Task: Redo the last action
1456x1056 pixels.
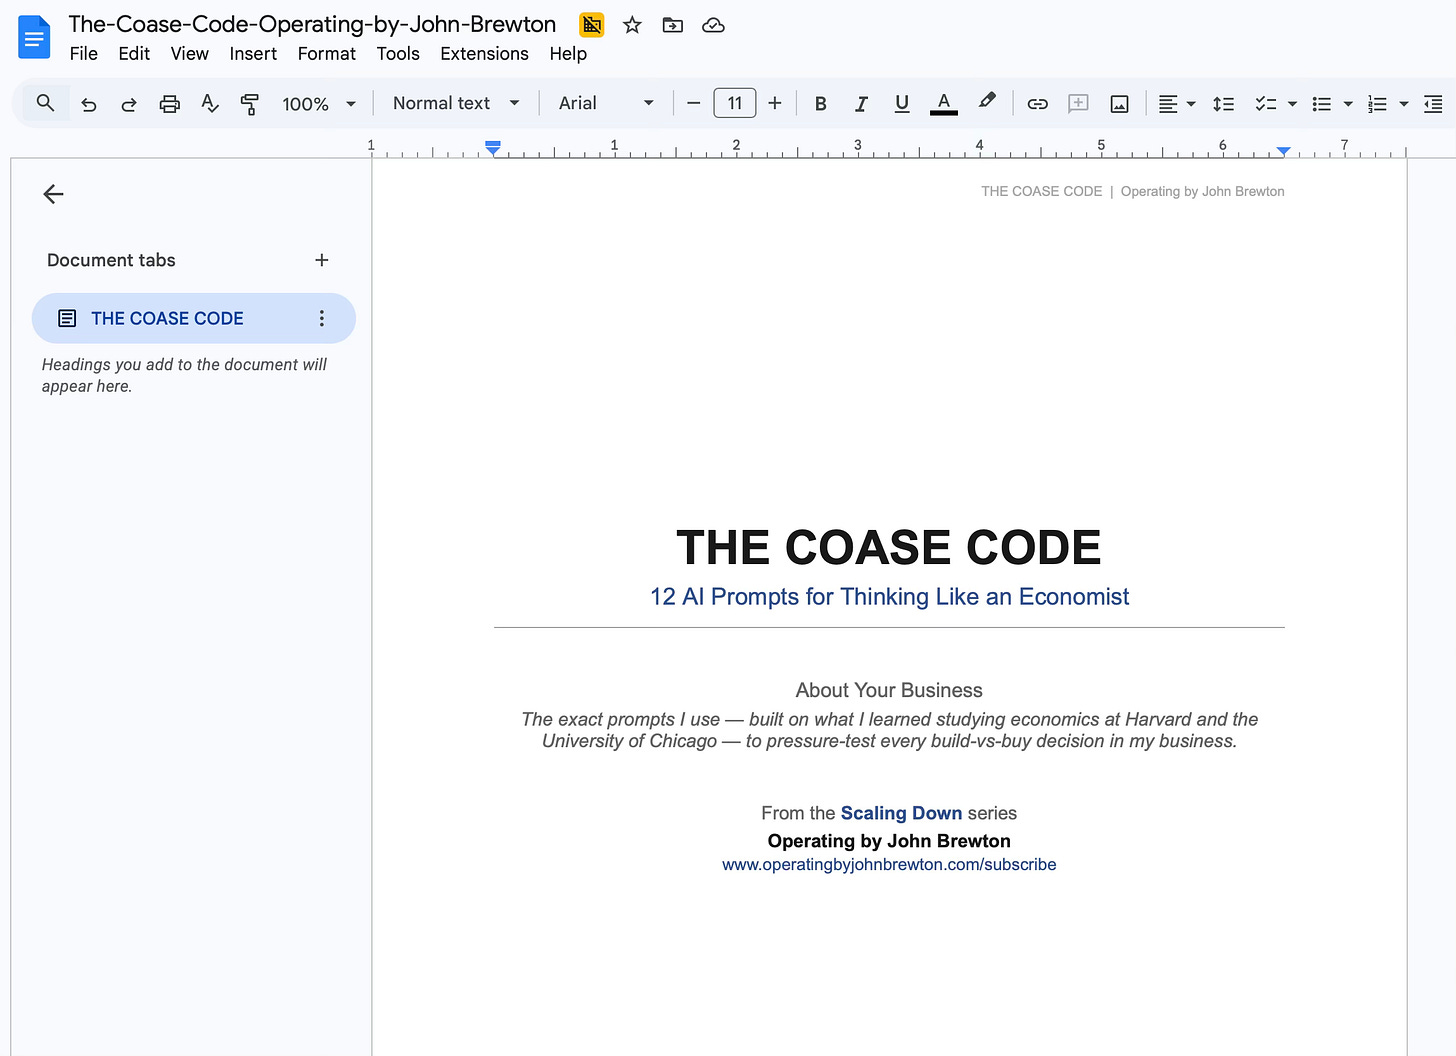Action: click(x=129, y=104)
